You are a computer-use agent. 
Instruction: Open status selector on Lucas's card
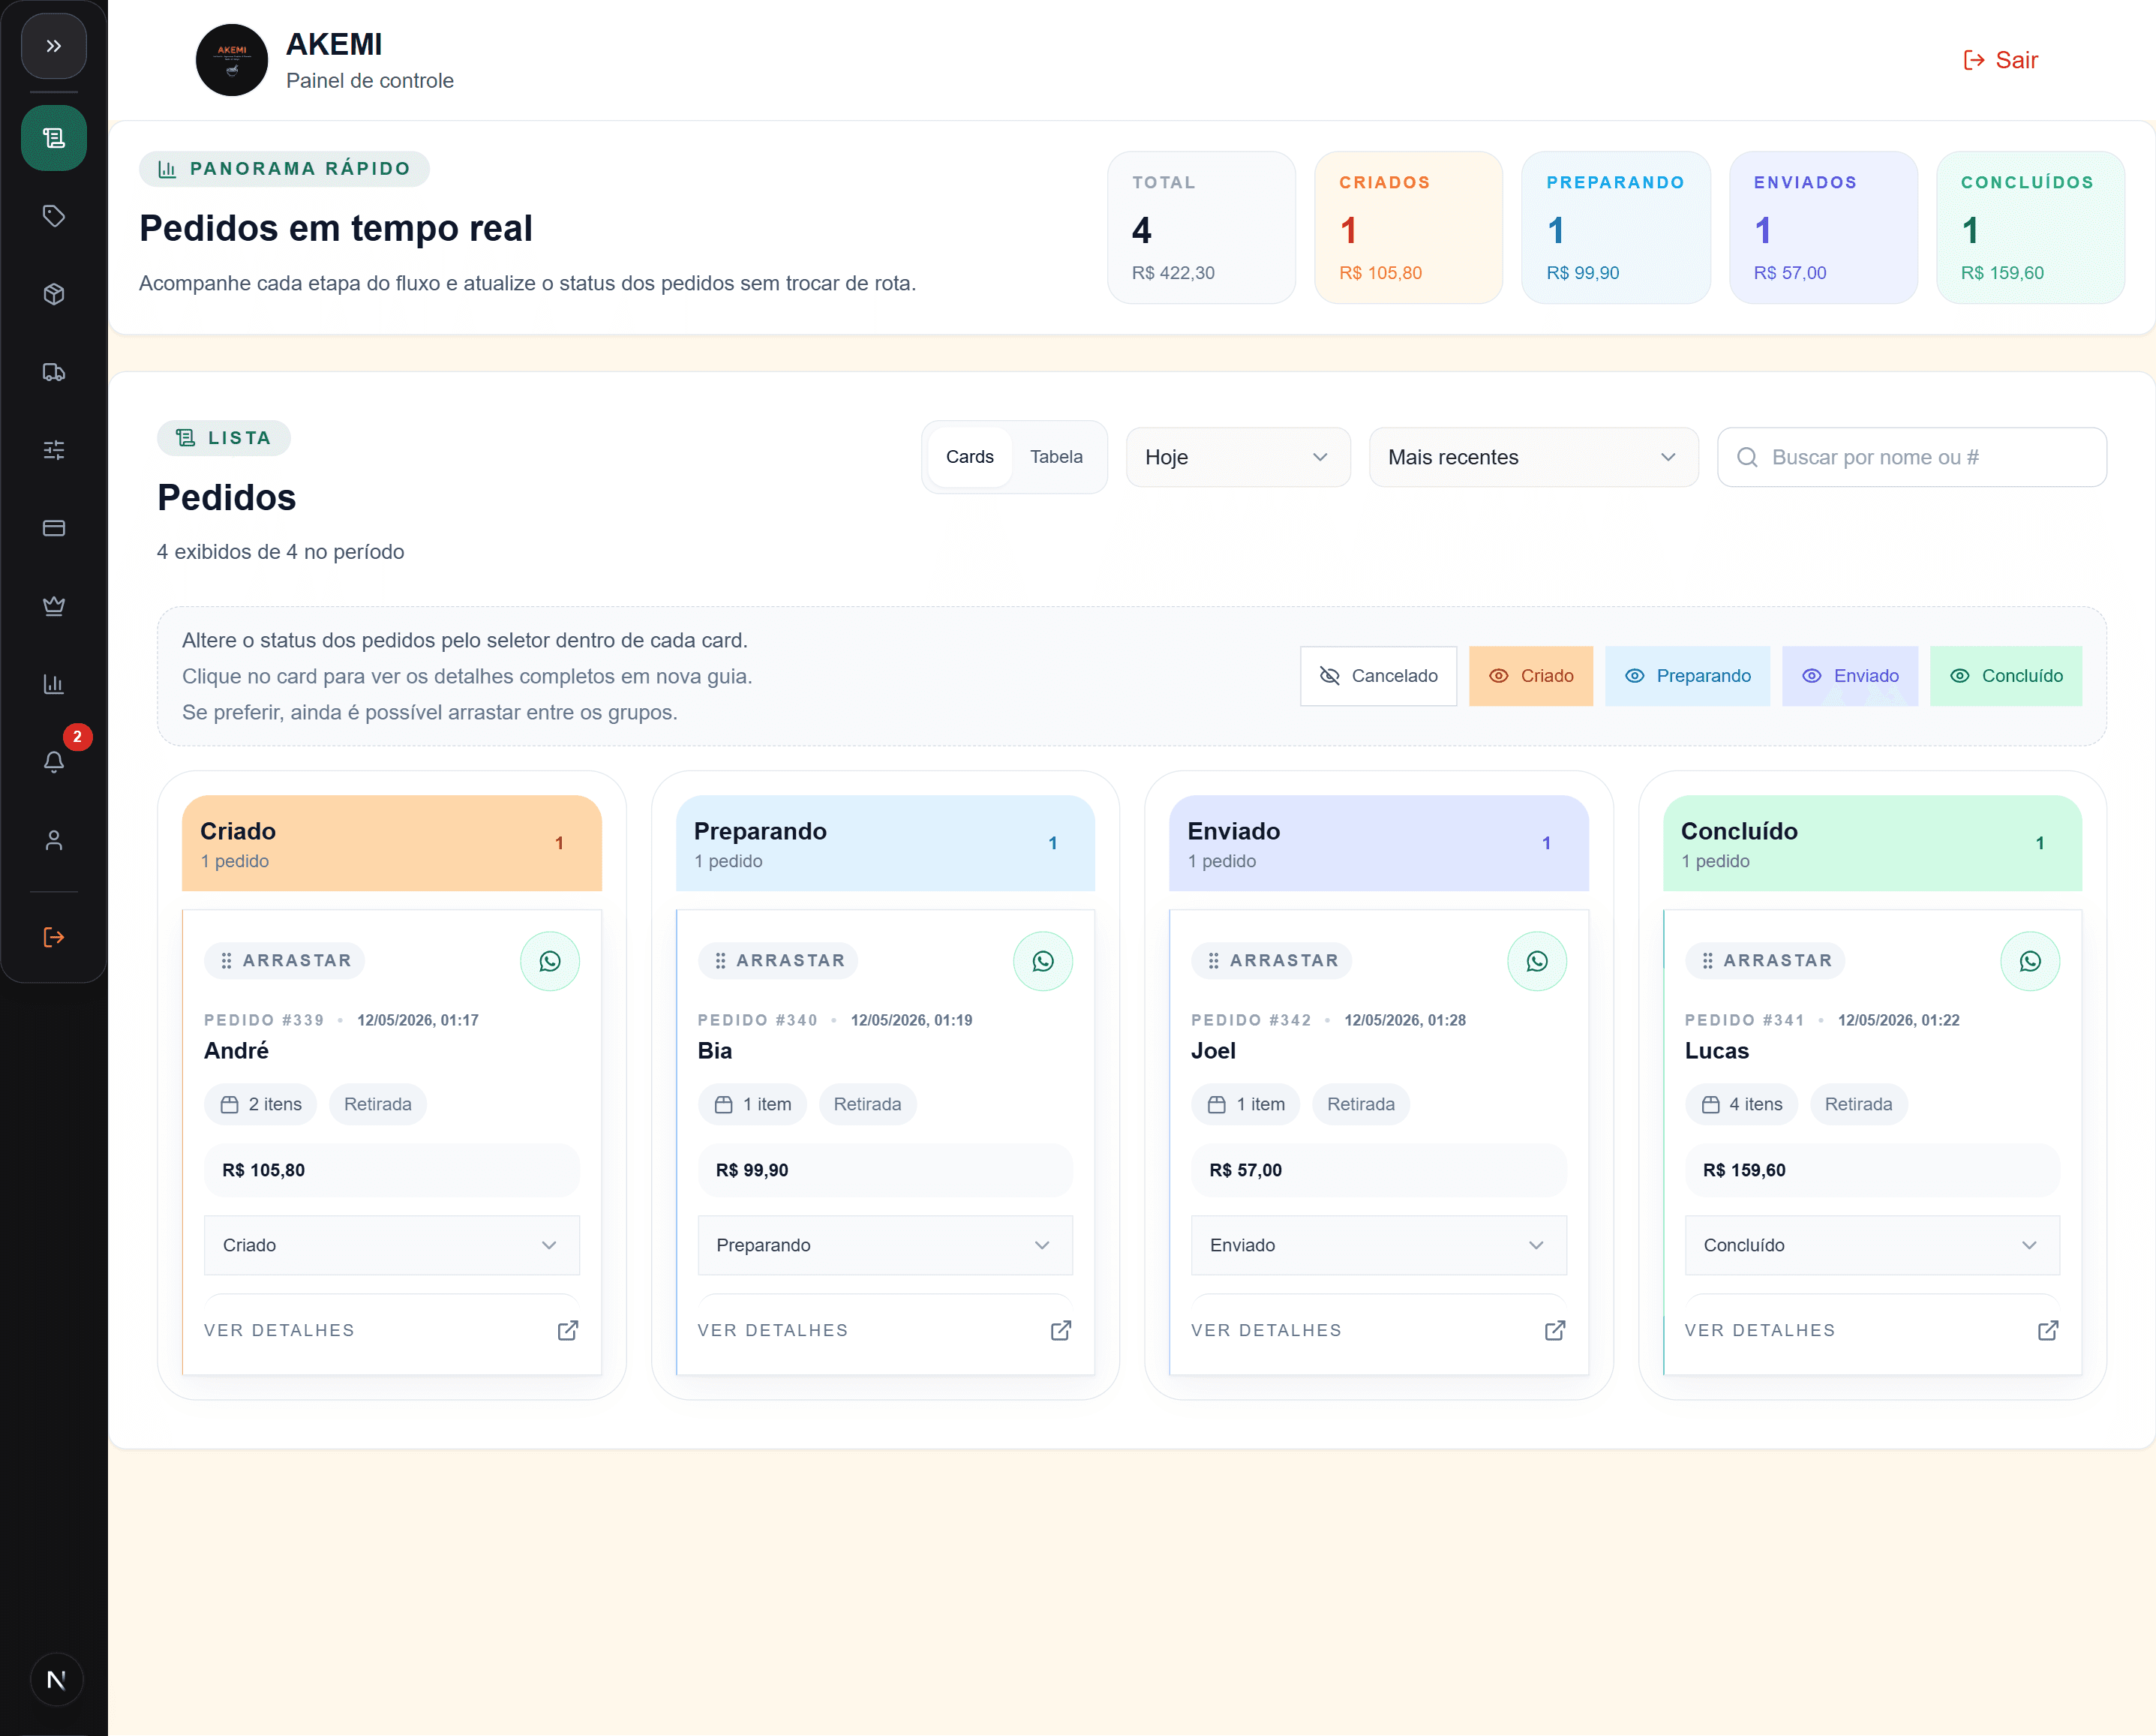(1872, 1245)
